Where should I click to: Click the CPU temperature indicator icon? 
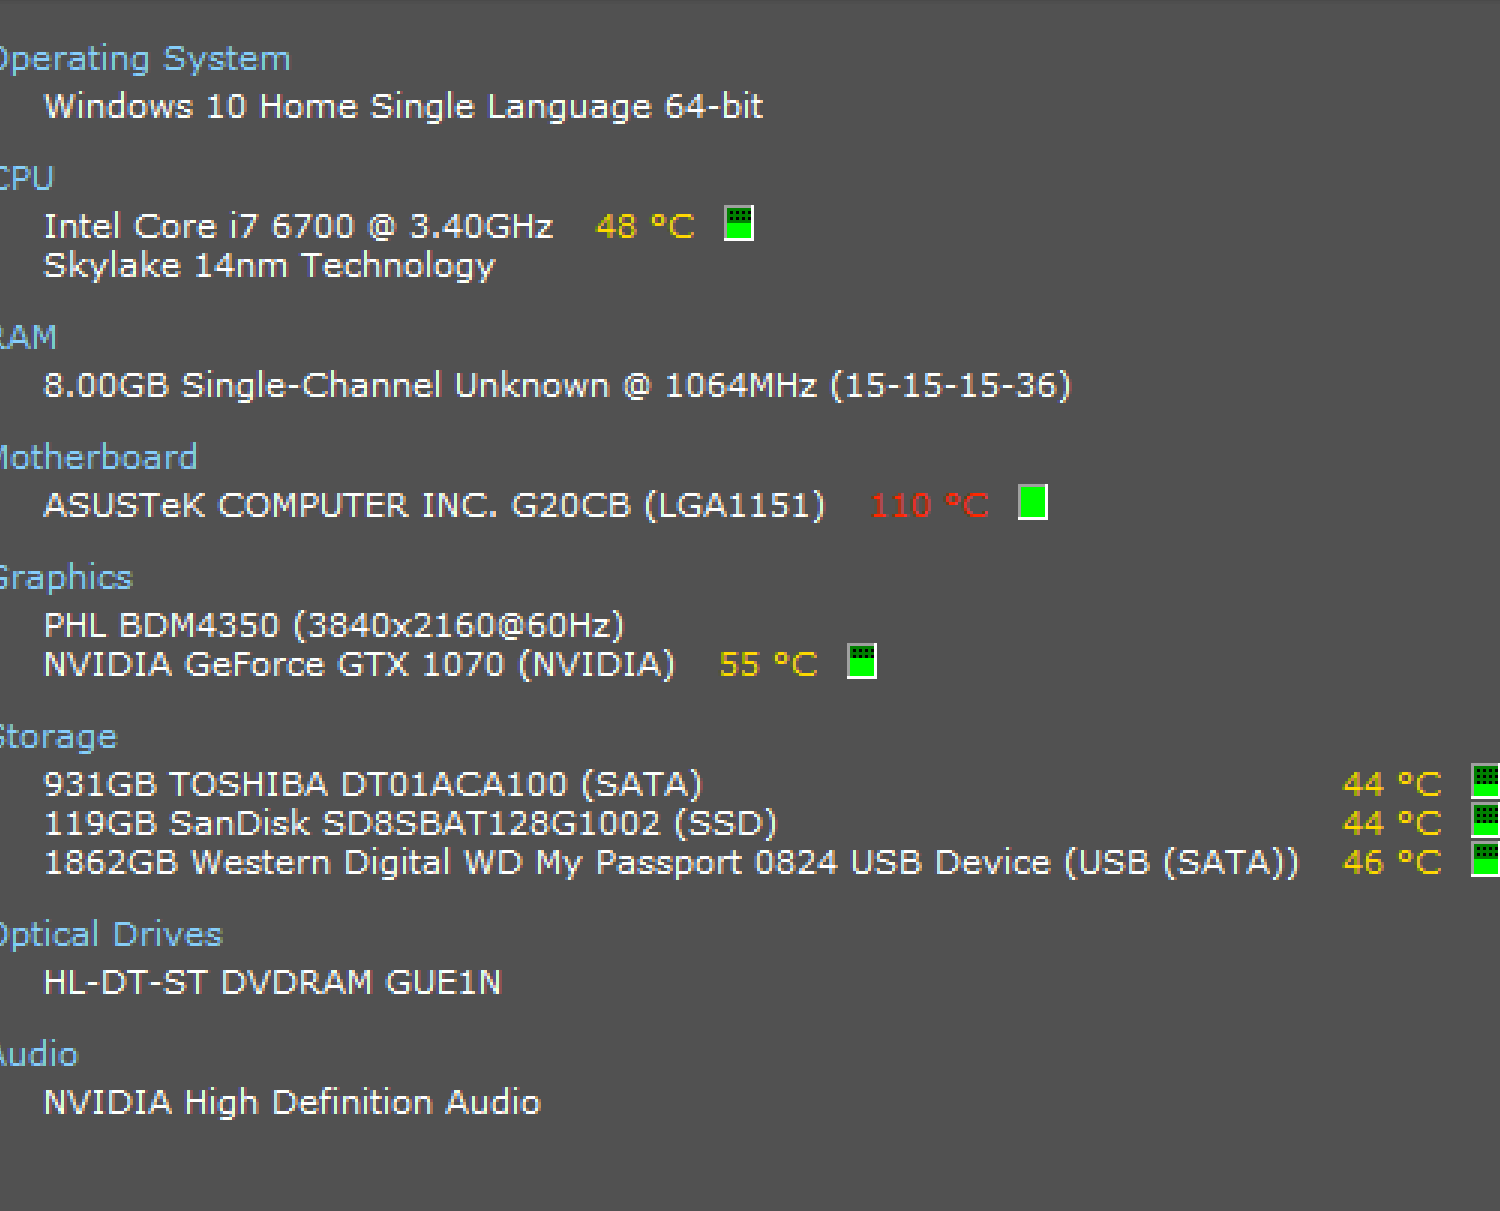[738, 223]
